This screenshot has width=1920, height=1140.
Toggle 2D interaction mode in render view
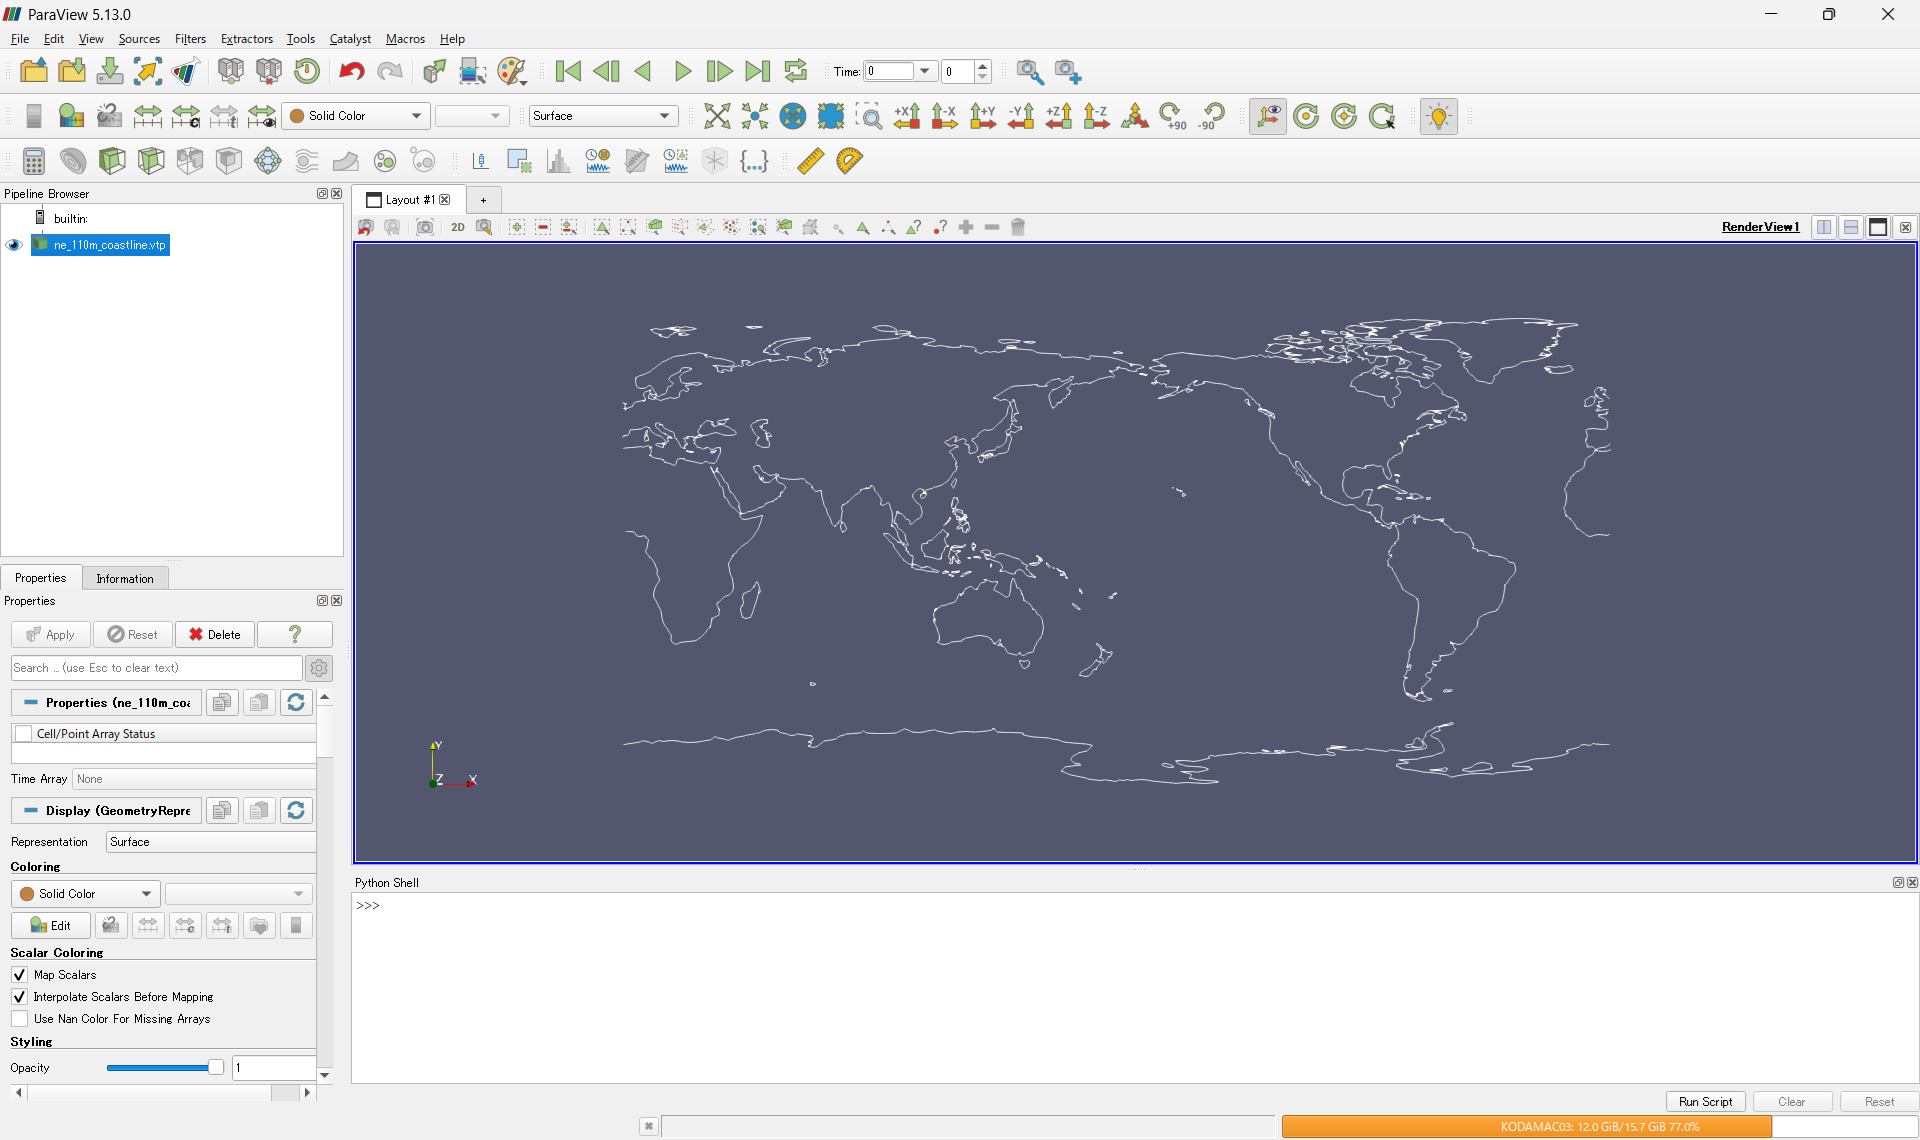click(x=458, y=227)
